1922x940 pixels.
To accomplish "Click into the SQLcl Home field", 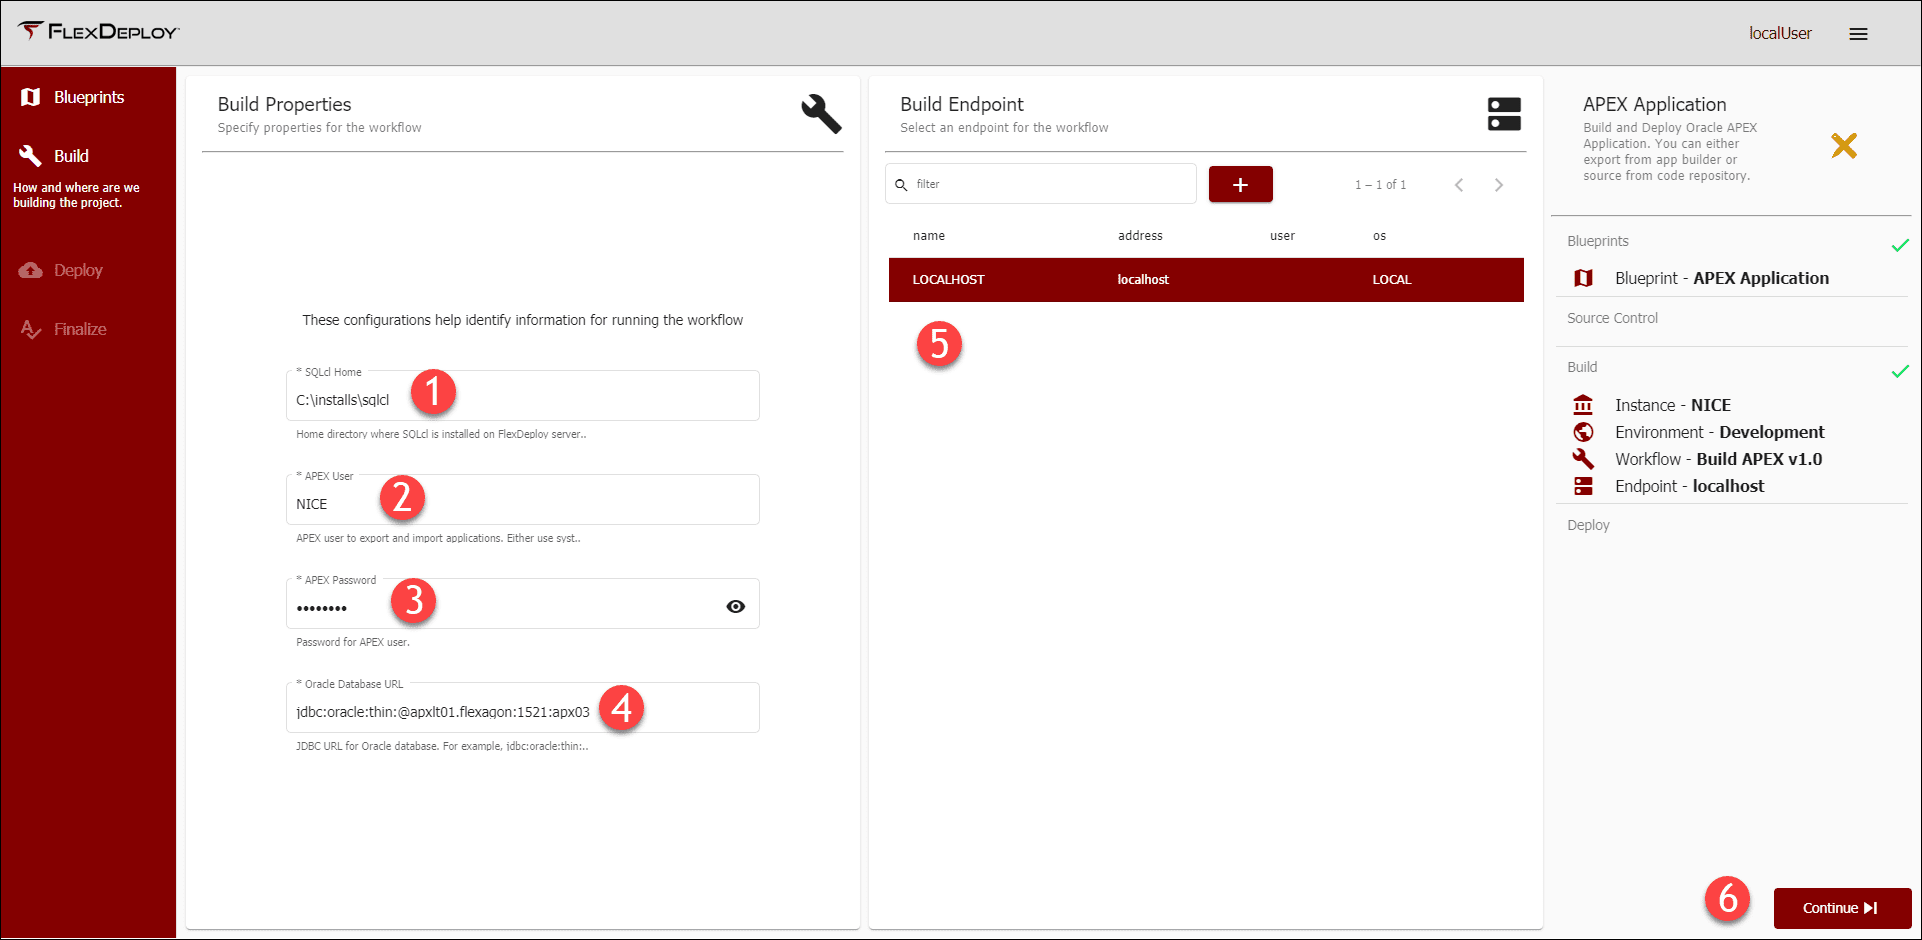I will 522,396.
